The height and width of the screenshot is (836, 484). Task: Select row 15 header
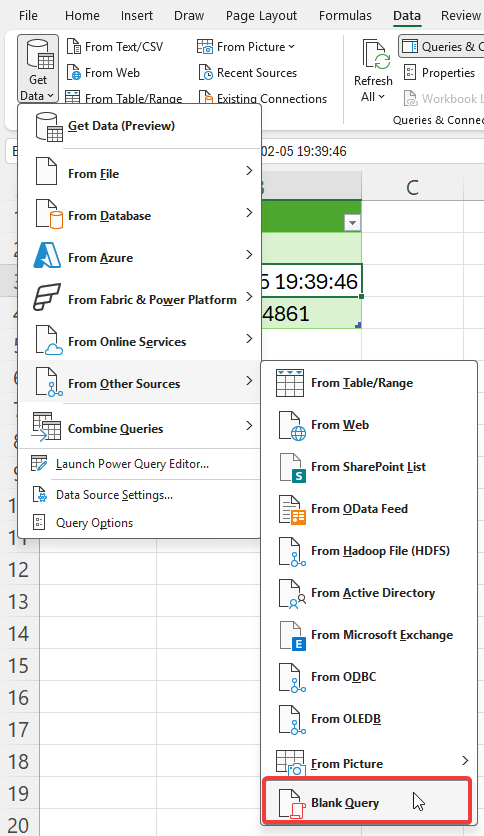point(18,666)
